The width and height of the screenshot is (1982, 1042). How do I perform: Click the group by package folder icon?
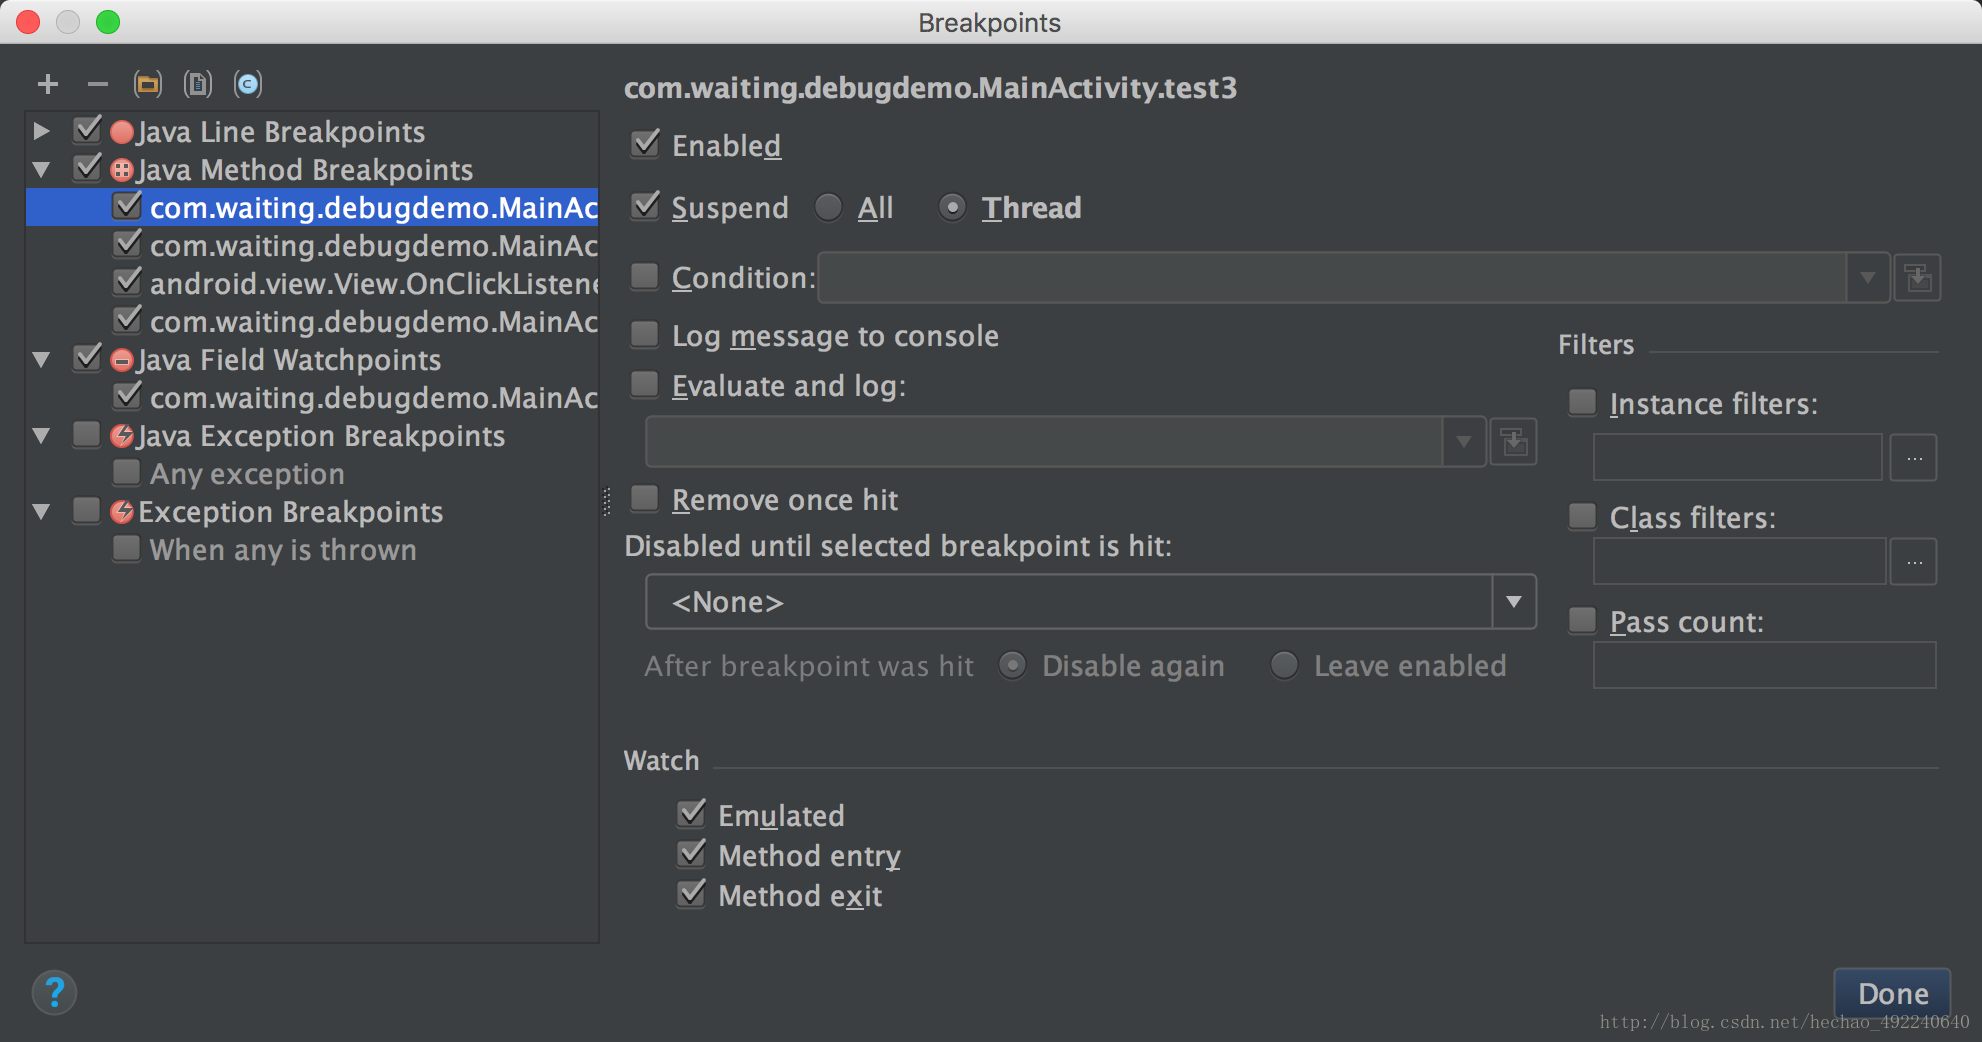[x=148, y=85]
